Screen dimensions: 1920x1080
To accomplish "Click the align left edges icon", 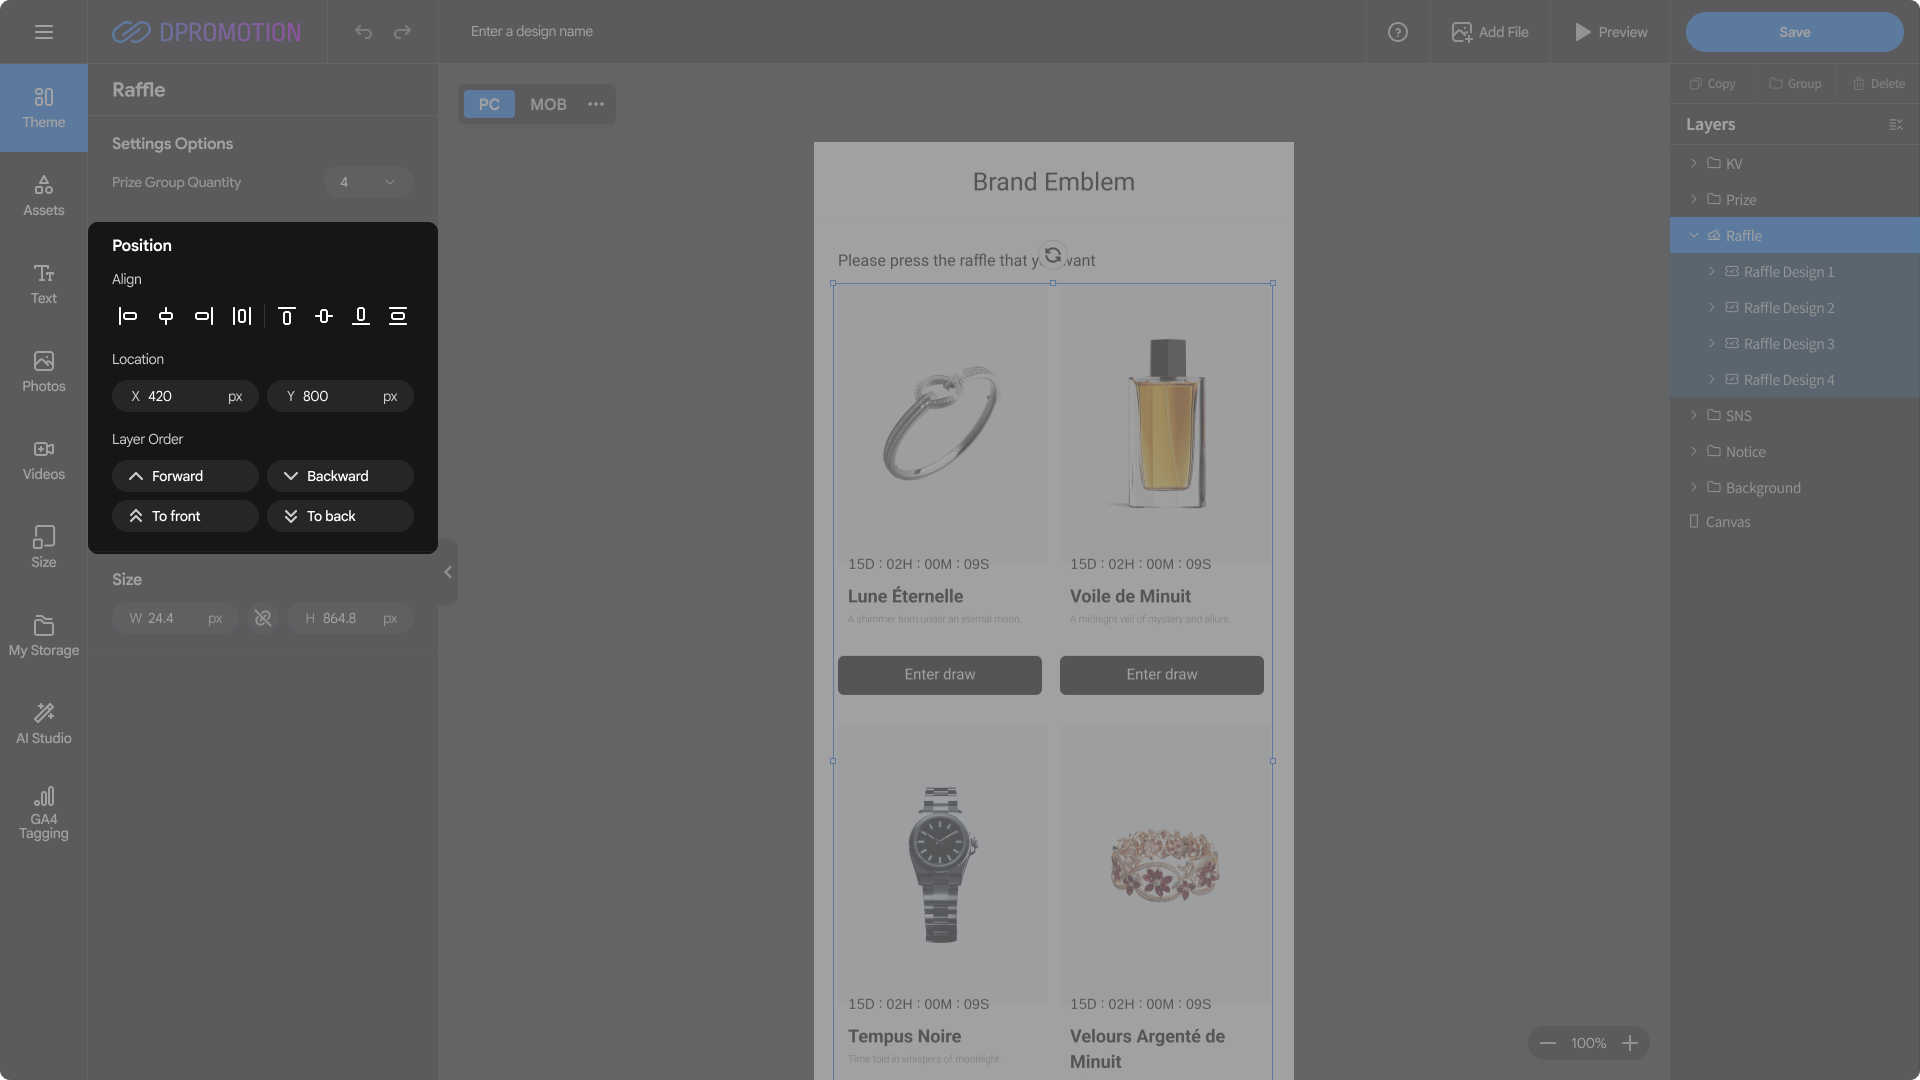I will 128,316.
